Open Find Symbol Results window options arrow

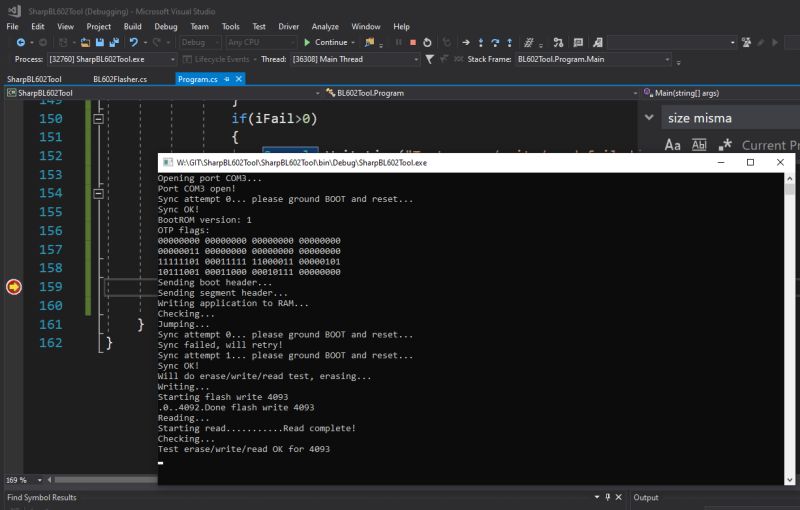click(x=596, y=497)
